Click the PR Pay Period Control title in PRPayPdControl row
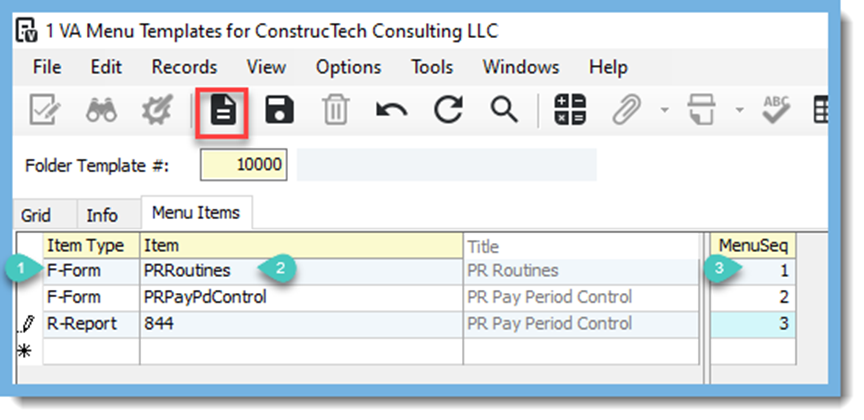The width and height of the screenshot is (864, 420). point(581,298)
